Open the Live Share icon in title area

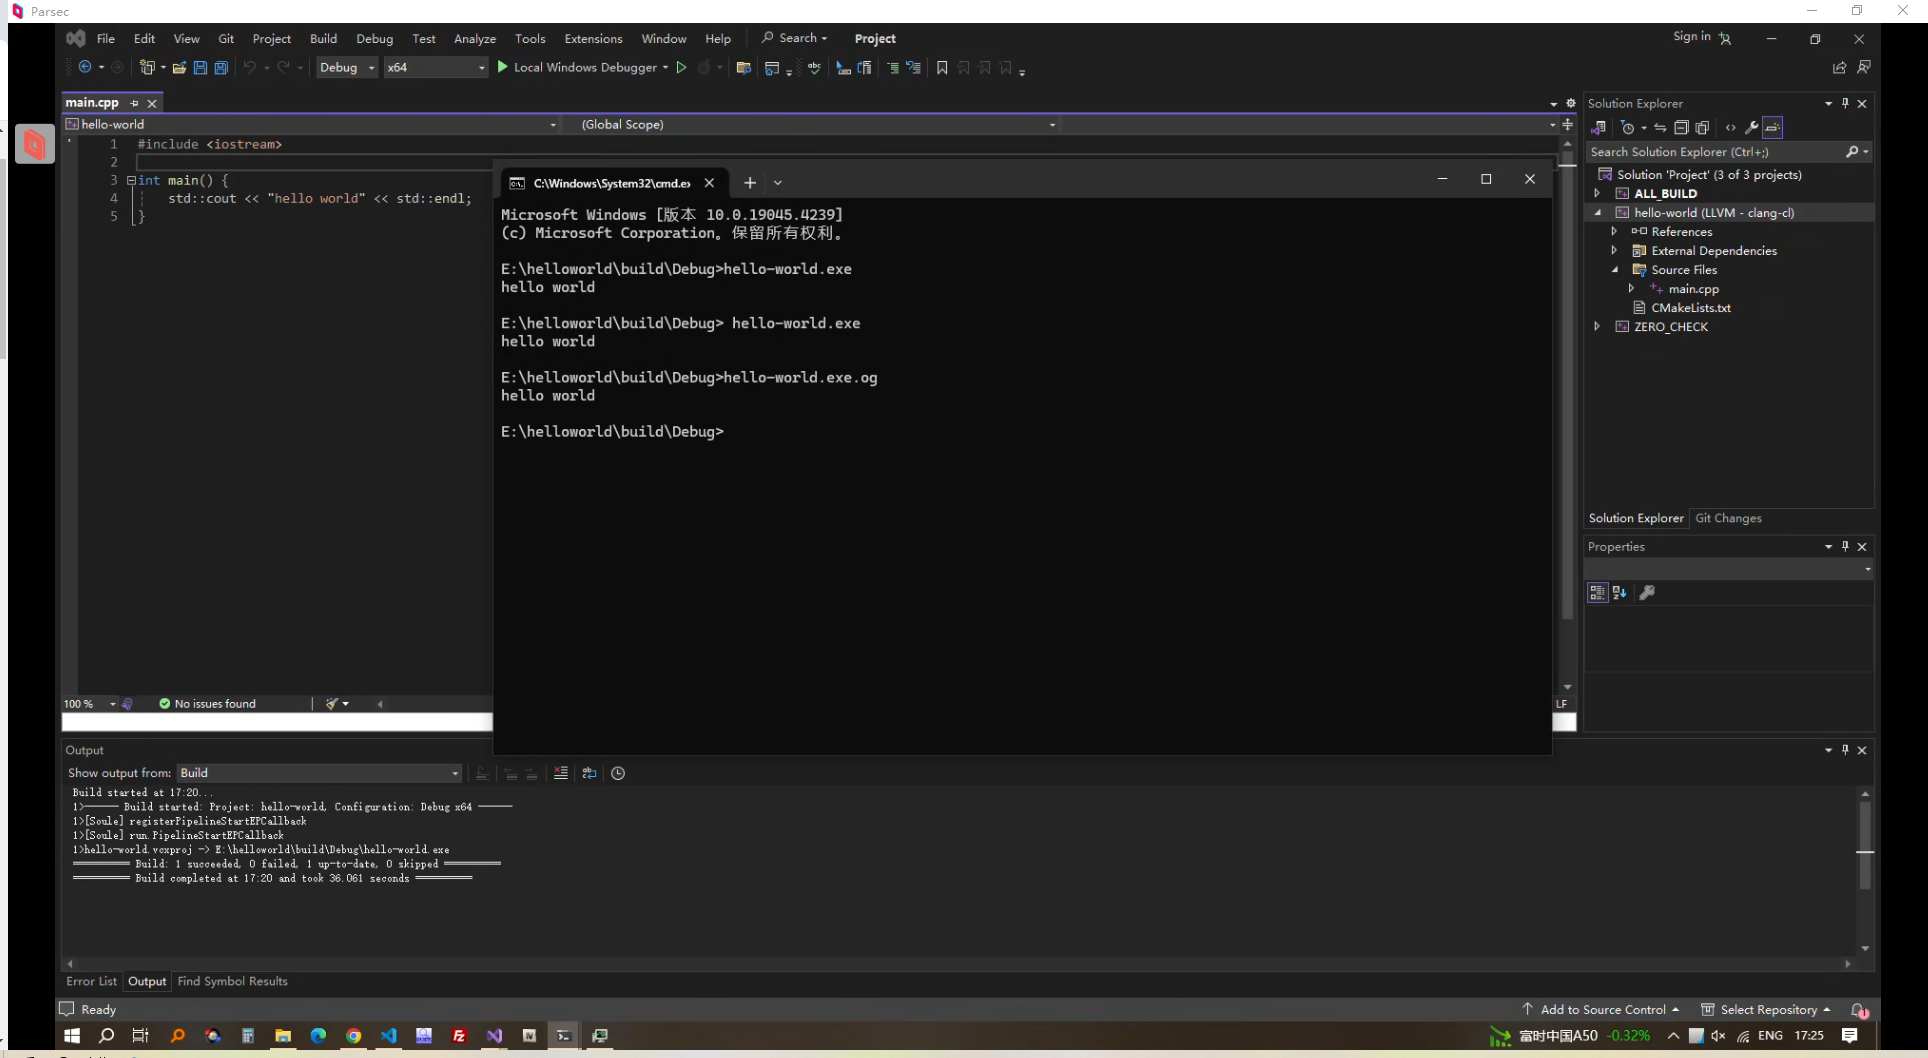pos(1839,67)
